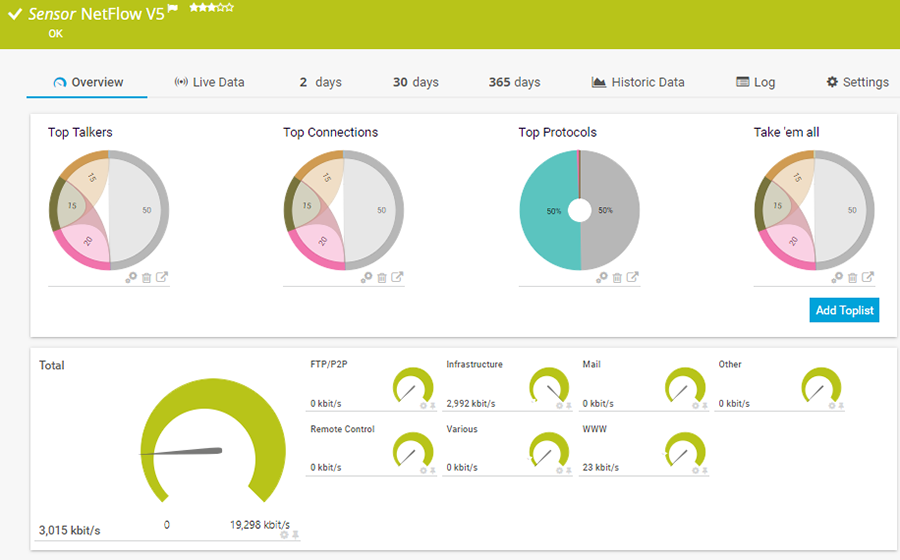Click the OK status checkmark in header
The height and width of the screenshot is (560, 900).
(x=15, y=14)
